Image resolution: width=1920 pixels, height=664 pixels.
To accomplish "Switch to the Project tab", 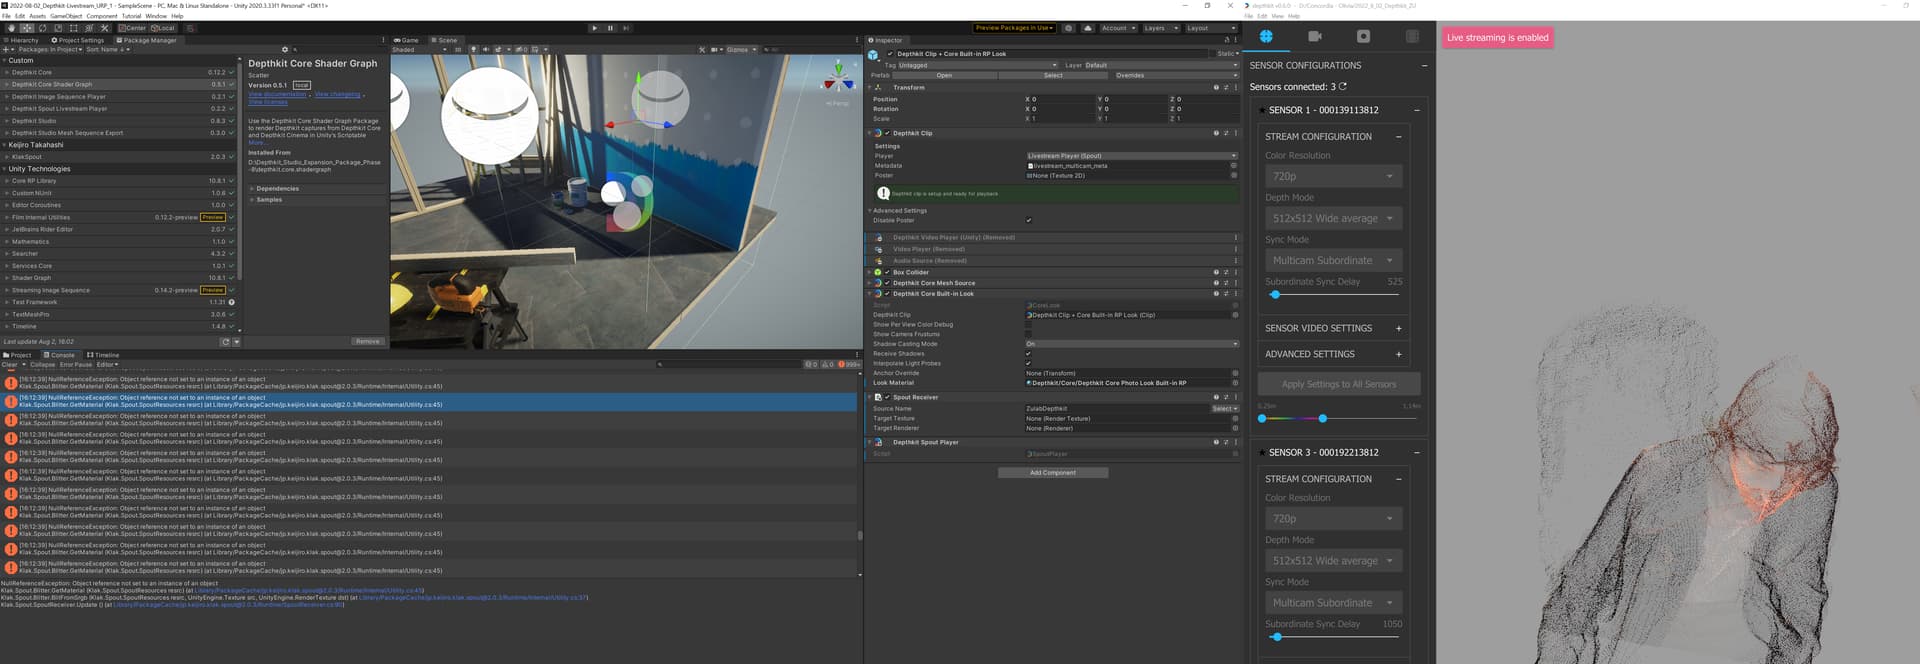I will [x=18, y=355].
